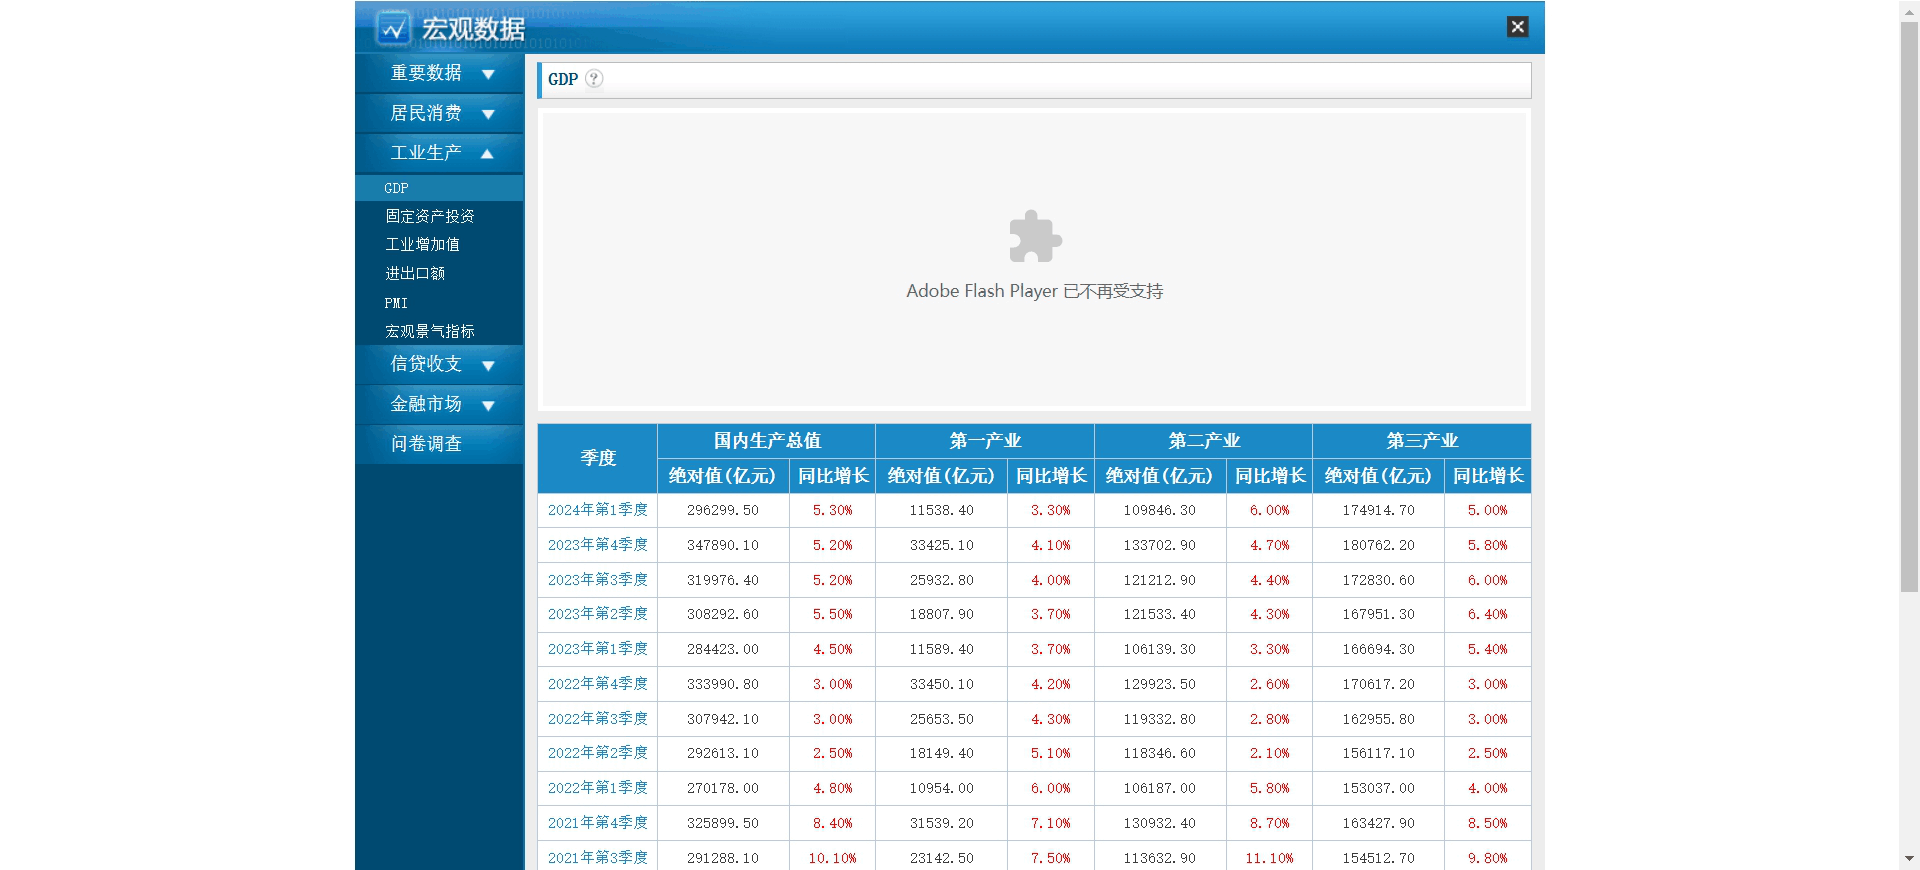The width and height of the screenshot is (1920, 870).
Task: Click the 第一产业 column group header
Action: coord(985,441)
